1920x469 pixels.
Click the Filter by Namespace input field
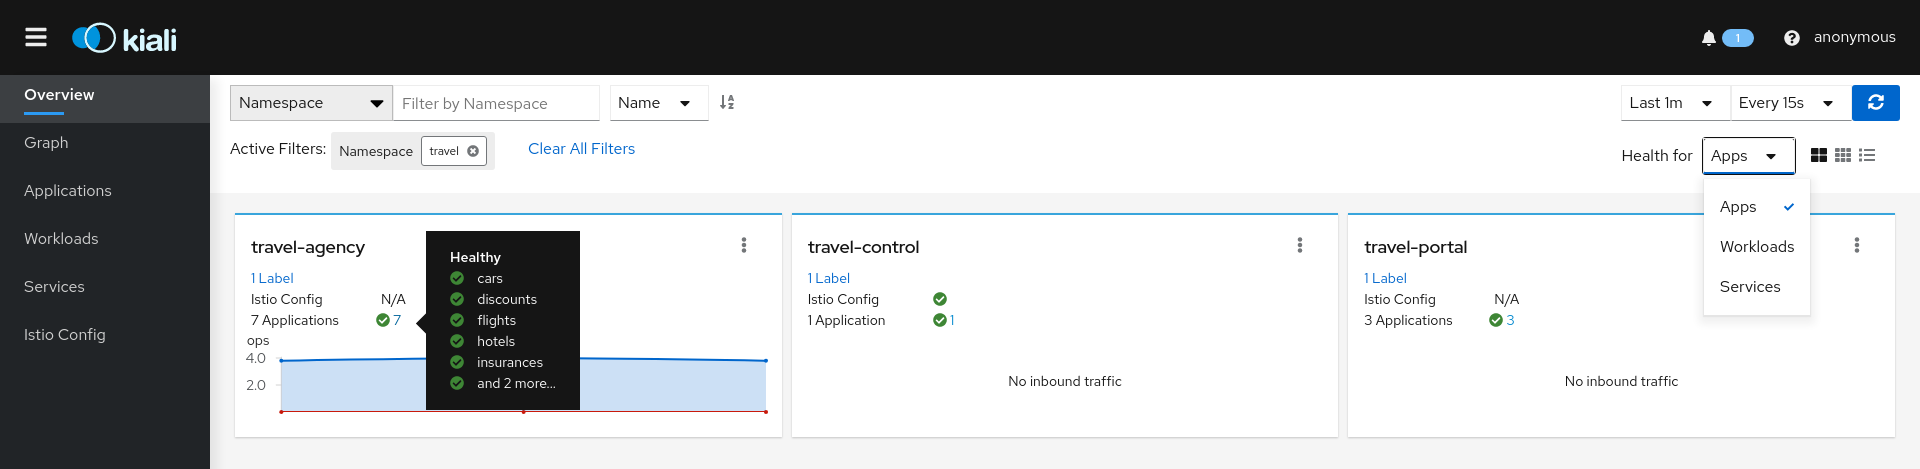(495, 103)
